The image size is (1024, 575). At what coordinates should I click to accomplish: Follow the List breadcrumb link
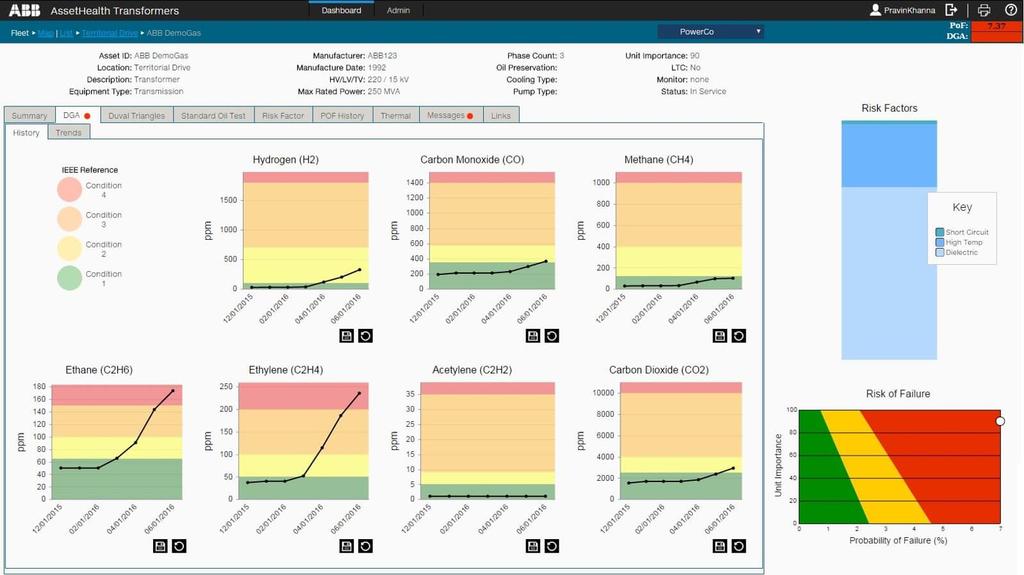[x=67, y=33]
